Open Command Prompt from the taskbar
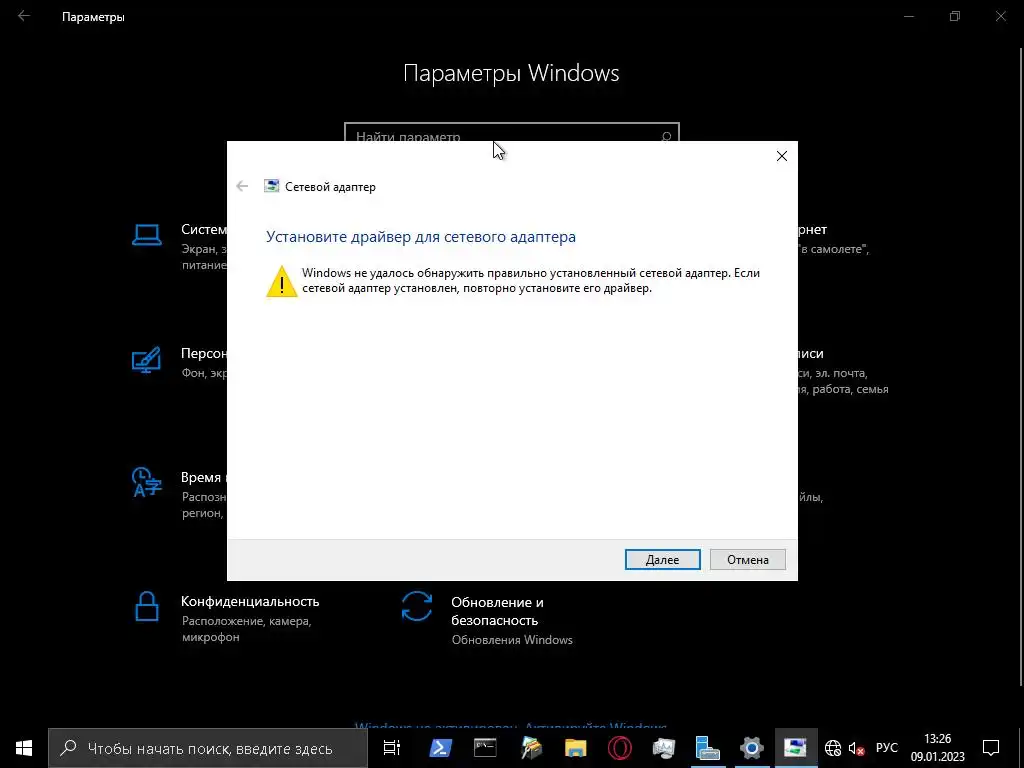This screenshot has height=768, width=1024. (x=485, y=748)
